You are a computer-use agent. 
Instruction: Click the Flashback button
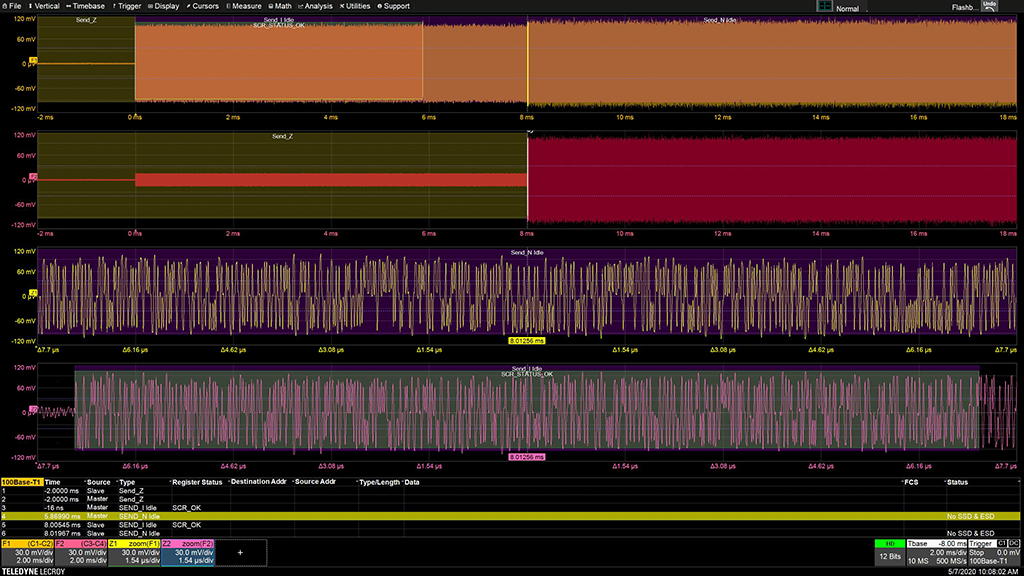pyautogui.click(x=963, y=6)
